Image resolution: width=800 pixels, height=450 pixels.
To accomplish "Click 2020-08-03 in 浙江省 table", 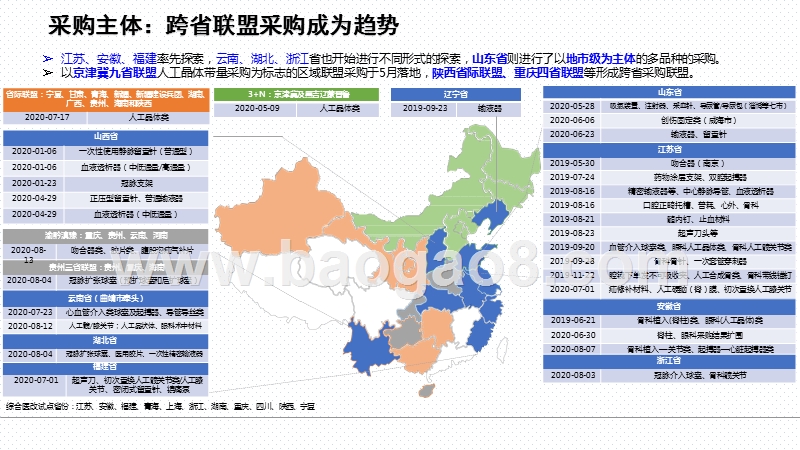I will click(x=573, y=375).
